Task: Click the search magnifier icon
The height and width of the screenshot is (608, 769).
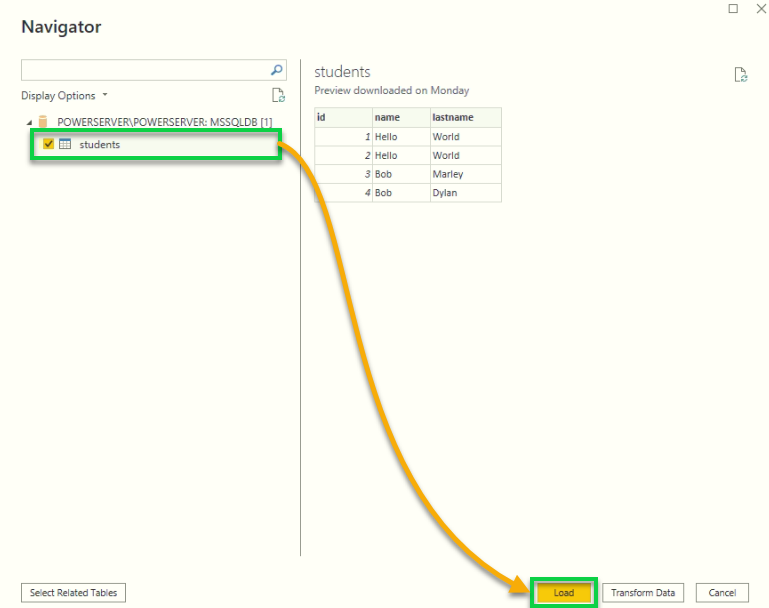Action: coord(277,70)
